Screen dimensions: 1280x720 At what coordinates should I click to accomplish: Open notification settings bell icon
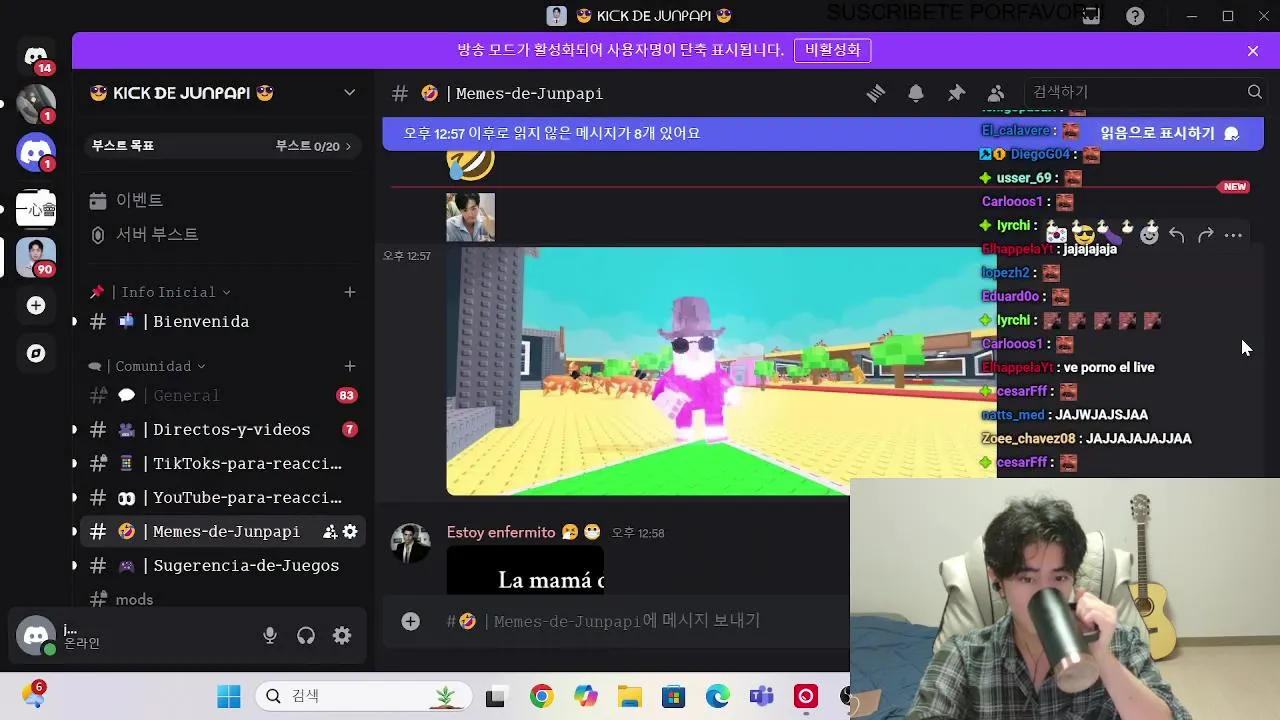tap(916, 93)
